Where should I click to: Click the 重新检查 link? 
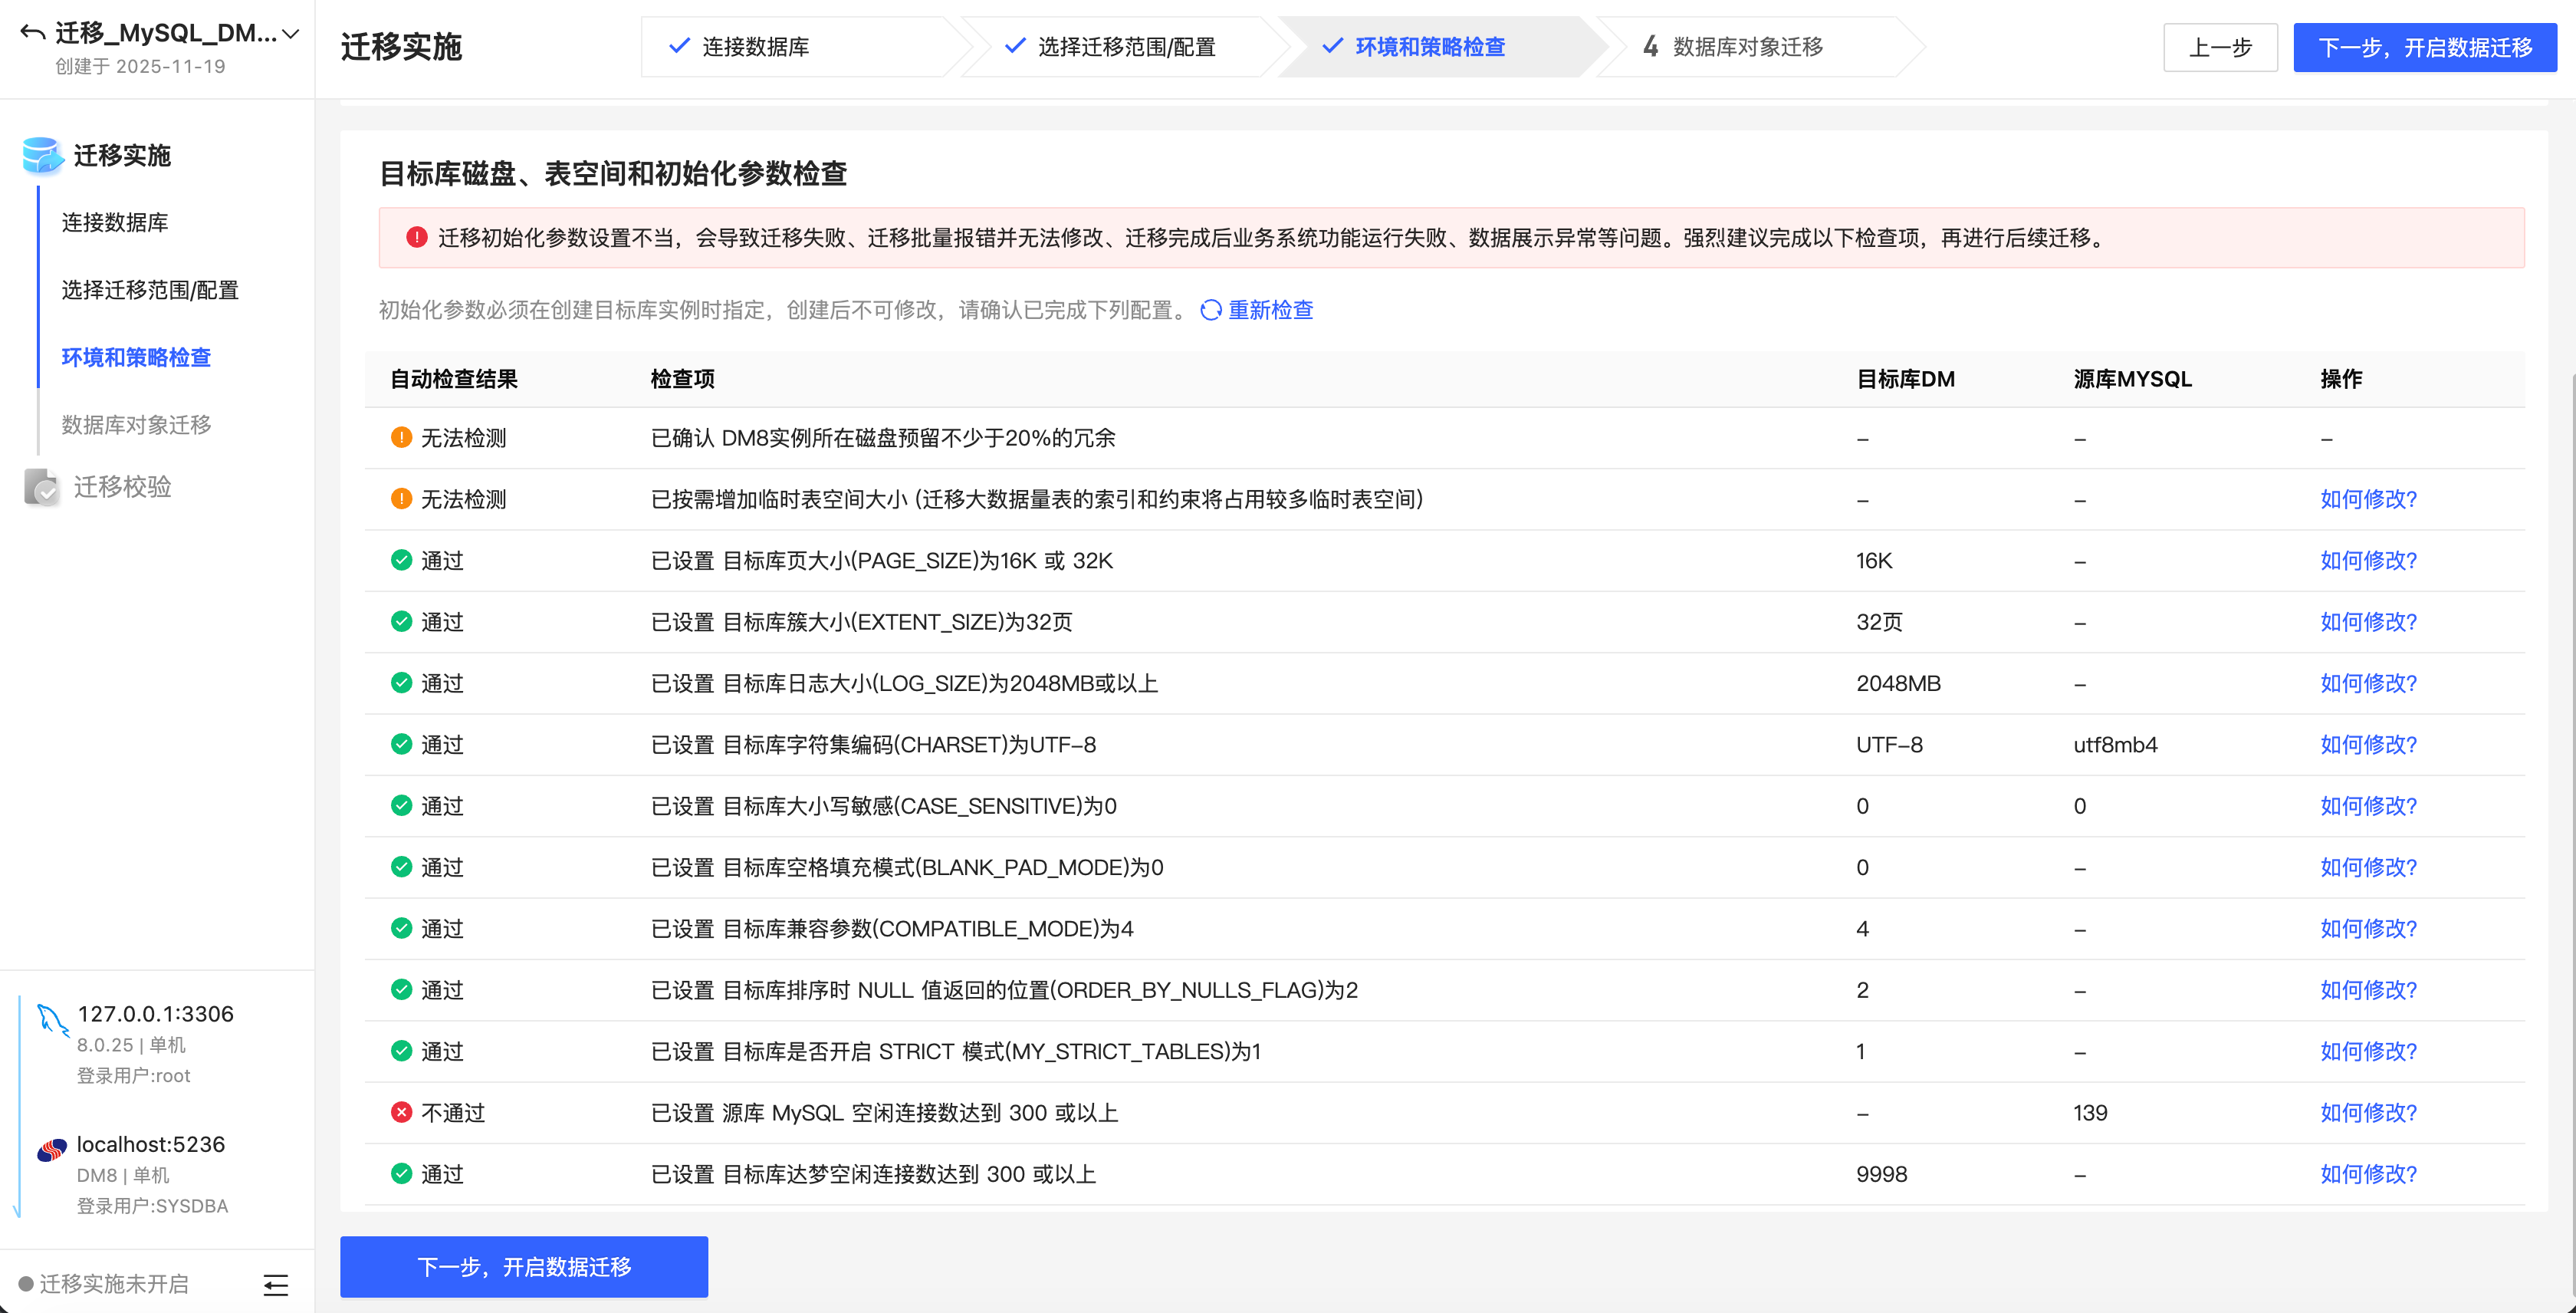(1270, 310)
